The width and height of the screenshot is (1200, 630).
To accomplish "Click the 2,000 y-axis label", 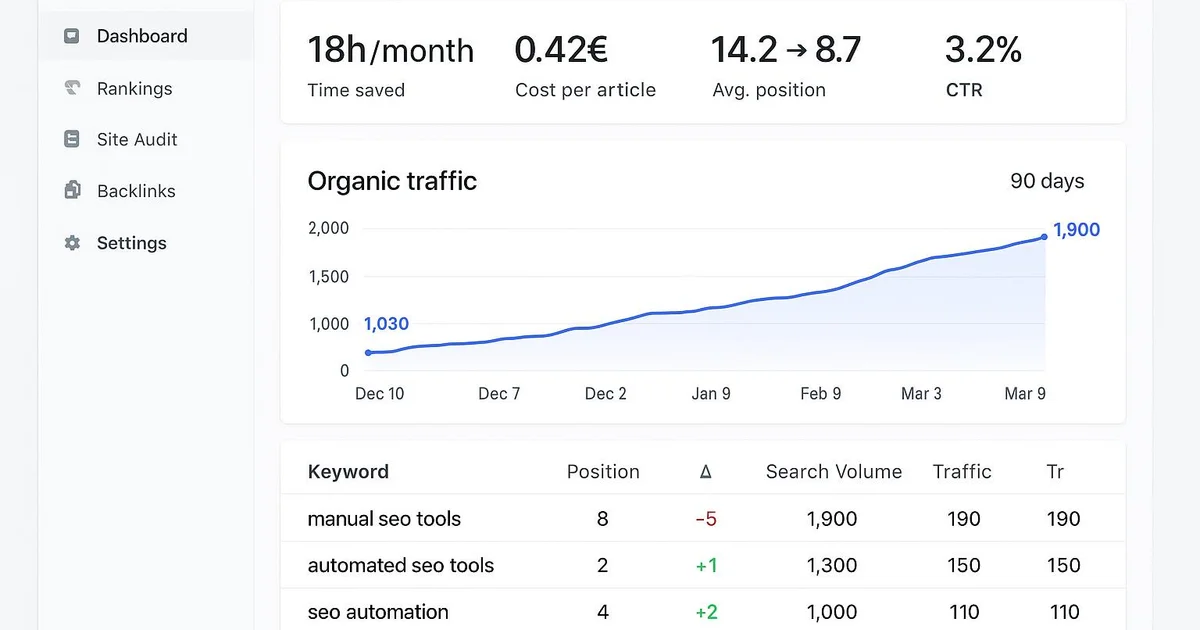I will point(329,228).
